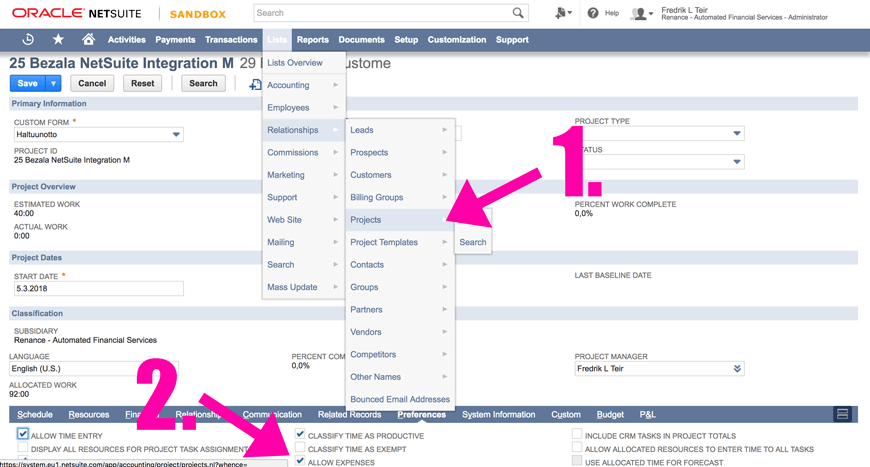Viewport: 870px width, 467px height.
Task: Click Search under Projects submenu
Action: point(473,242)
